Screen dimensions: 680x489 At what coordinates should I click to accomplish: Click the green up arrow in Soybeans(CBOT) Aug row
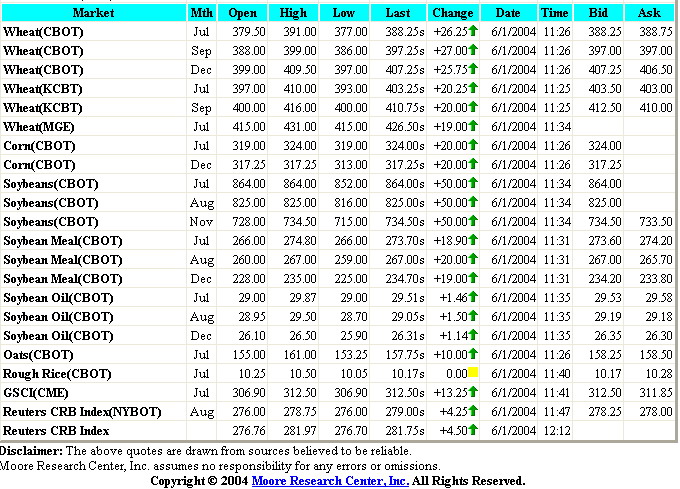[x=473, y=202]
